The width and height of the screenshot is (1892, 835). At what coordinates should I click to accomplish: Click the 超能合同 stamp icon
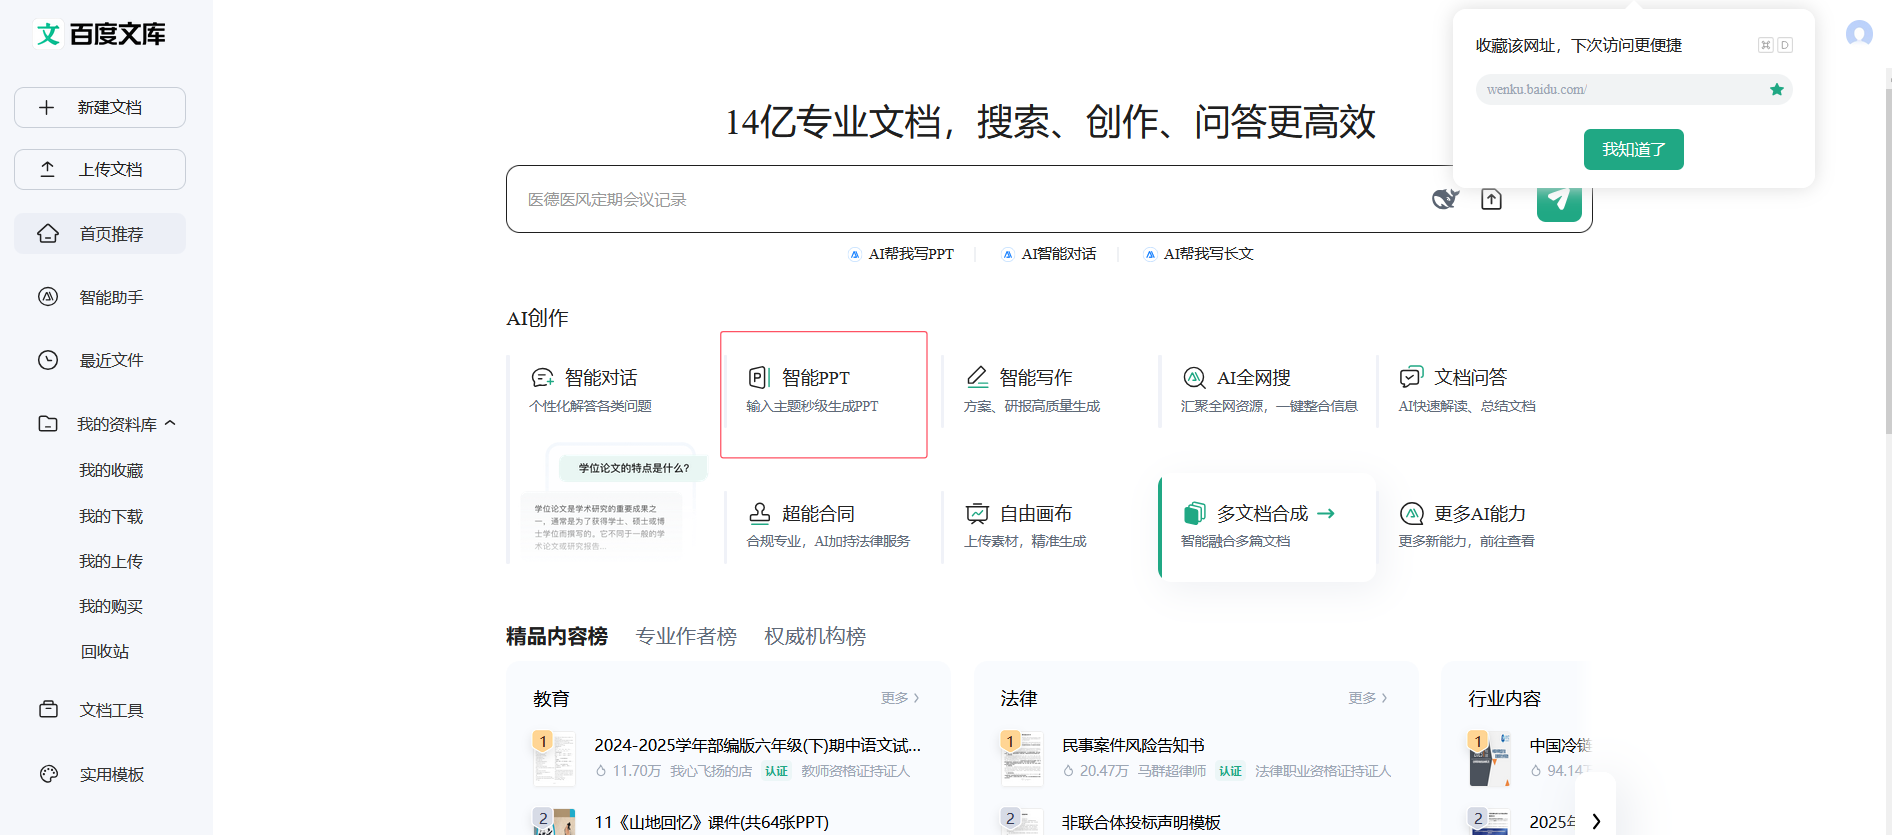[x=759, y=513]
